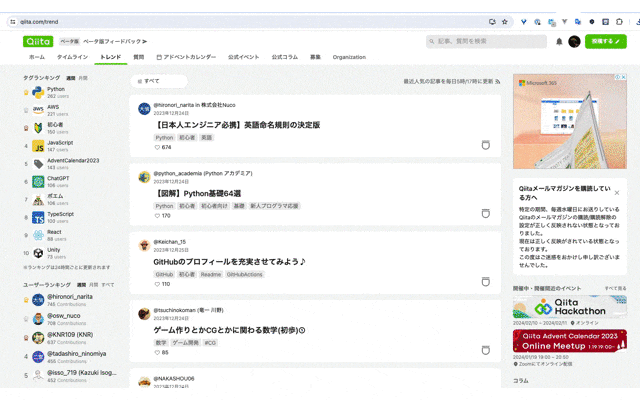Open article 【日本人エンジニア必携】英語命名規則の決定版
The height and width of the screenshot is (400, 640).
click(x=237, y=125)
